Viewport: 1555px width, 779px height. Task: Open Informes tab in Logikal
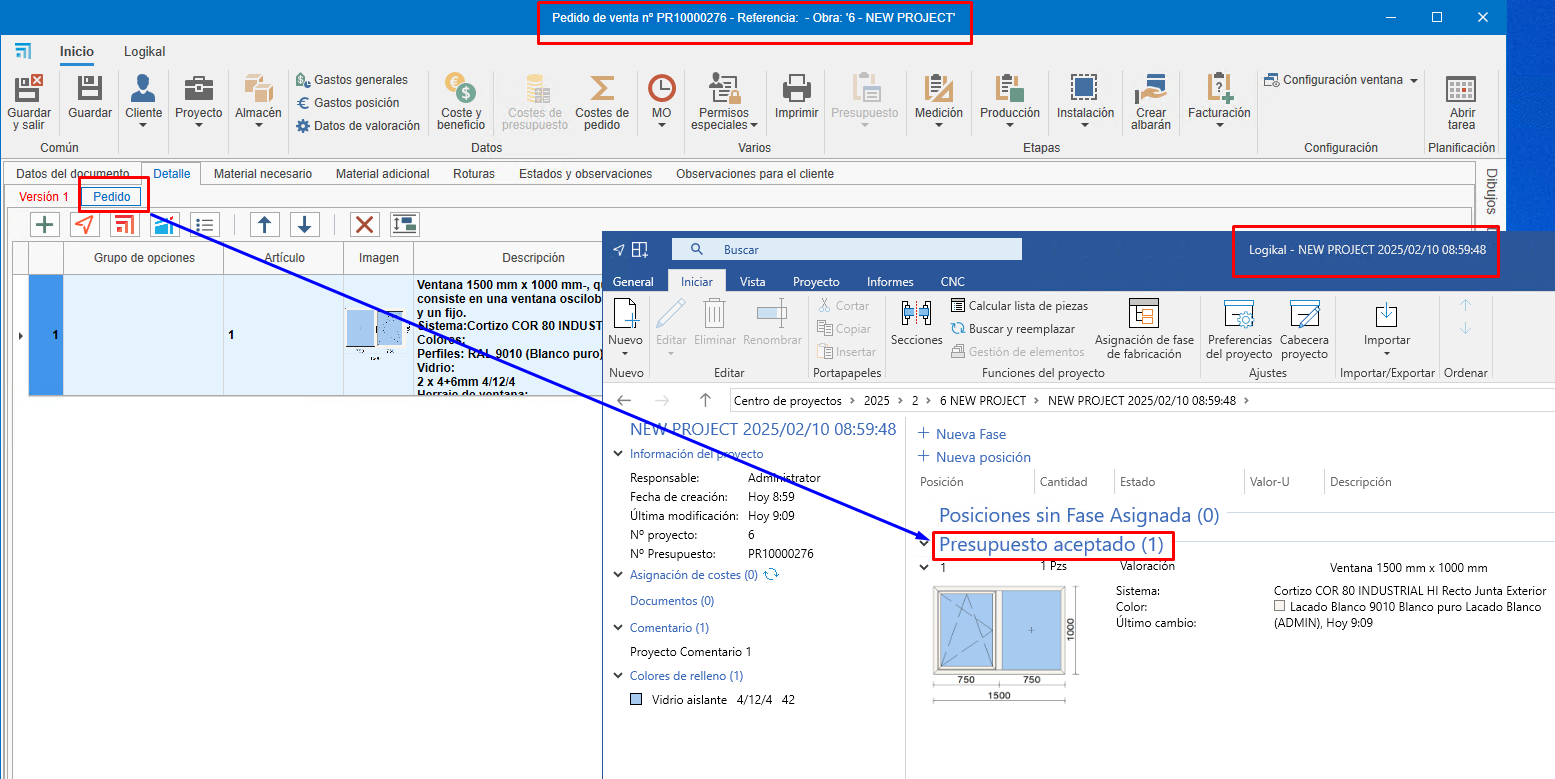(x=890, y=282)
